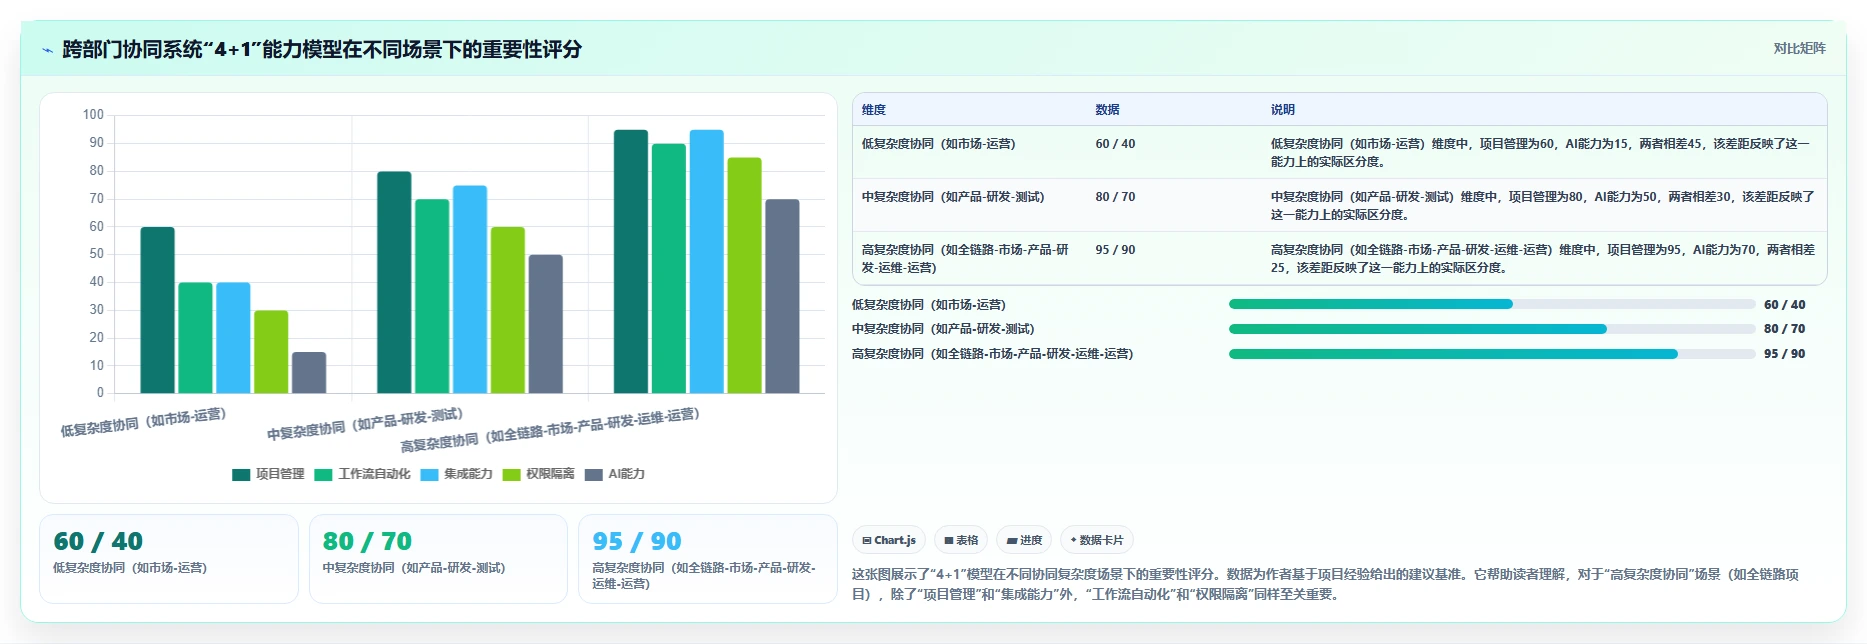Screen dimensions: 1867x644
Task: Open the 95 / 90 stat card
Action: click(708, 559)
